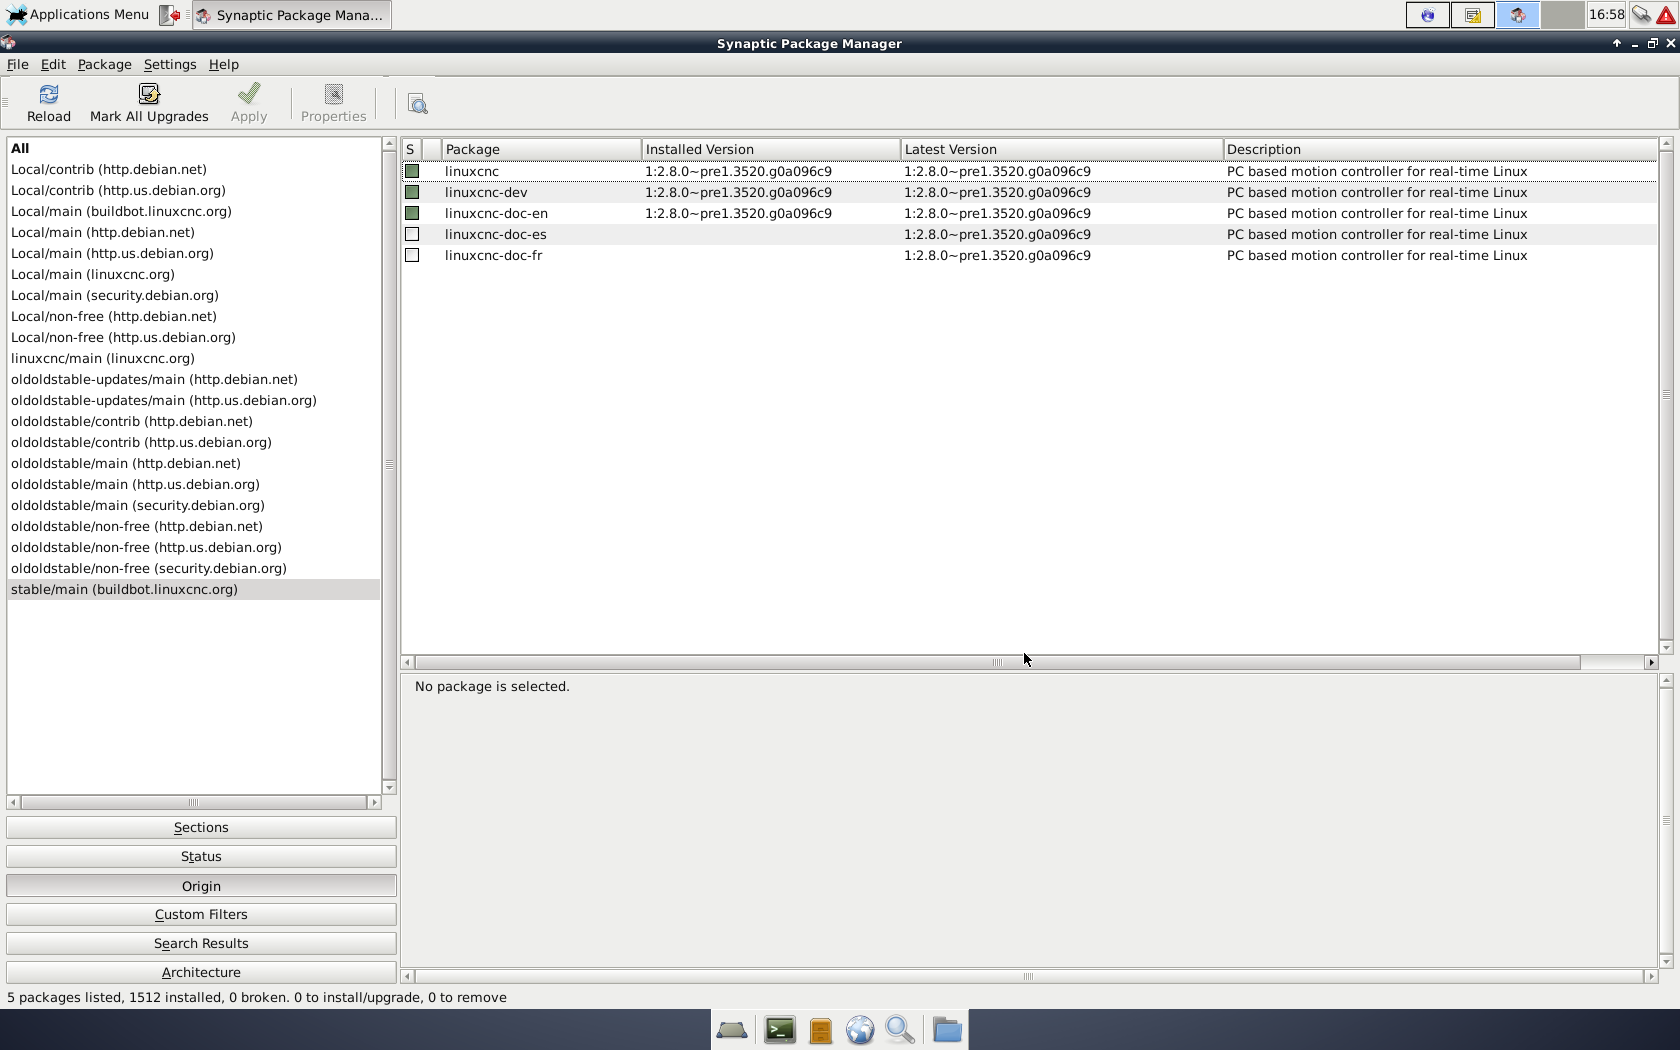Click the Origin filter button
This screenshot has height=1050, width=1680.
(x=201, y=886)
